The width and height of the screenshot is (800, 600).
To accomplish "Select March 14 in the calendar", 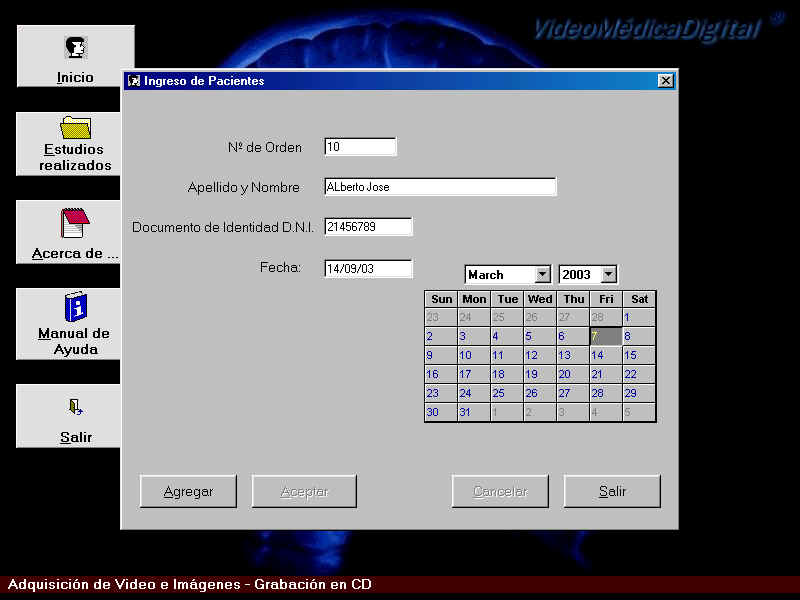I will pyautogui.click(x=605, y=355).
